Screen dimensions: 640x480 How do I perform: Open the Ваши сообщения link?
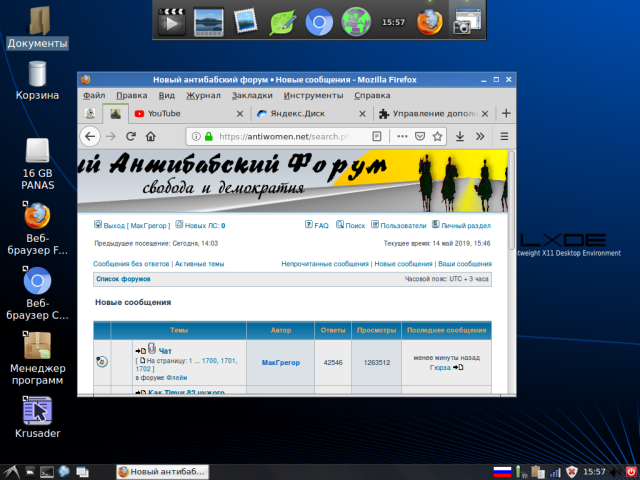(465, 264)
